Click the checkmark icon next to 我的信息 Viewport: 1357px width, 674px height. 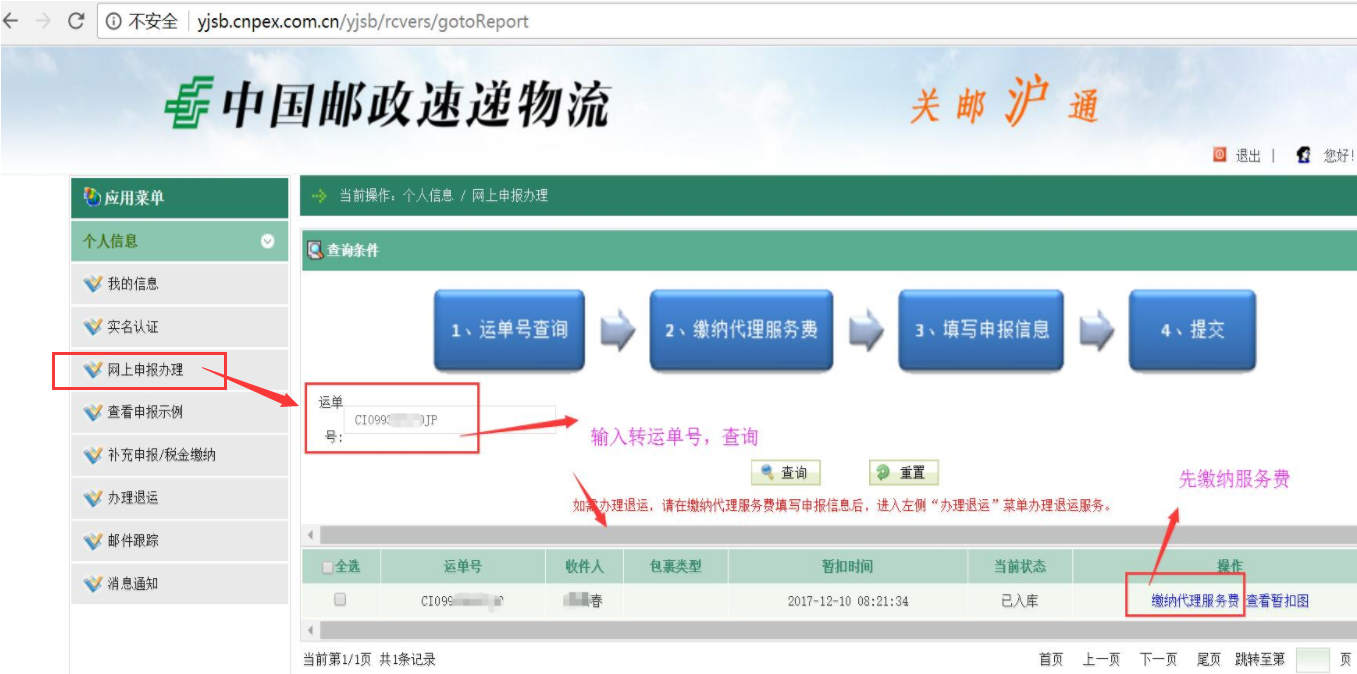[x=93, y=284]
